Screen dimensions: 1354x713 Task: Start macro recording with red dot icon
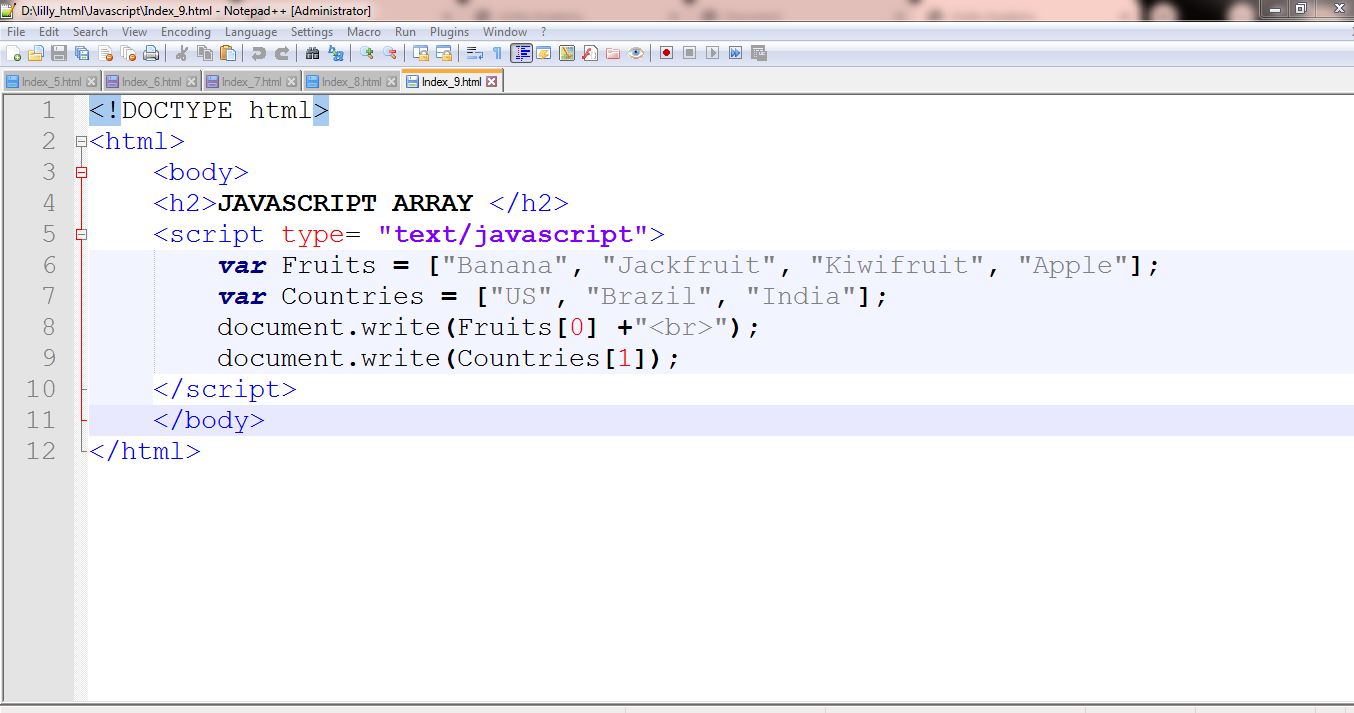[x=666, y=53]
